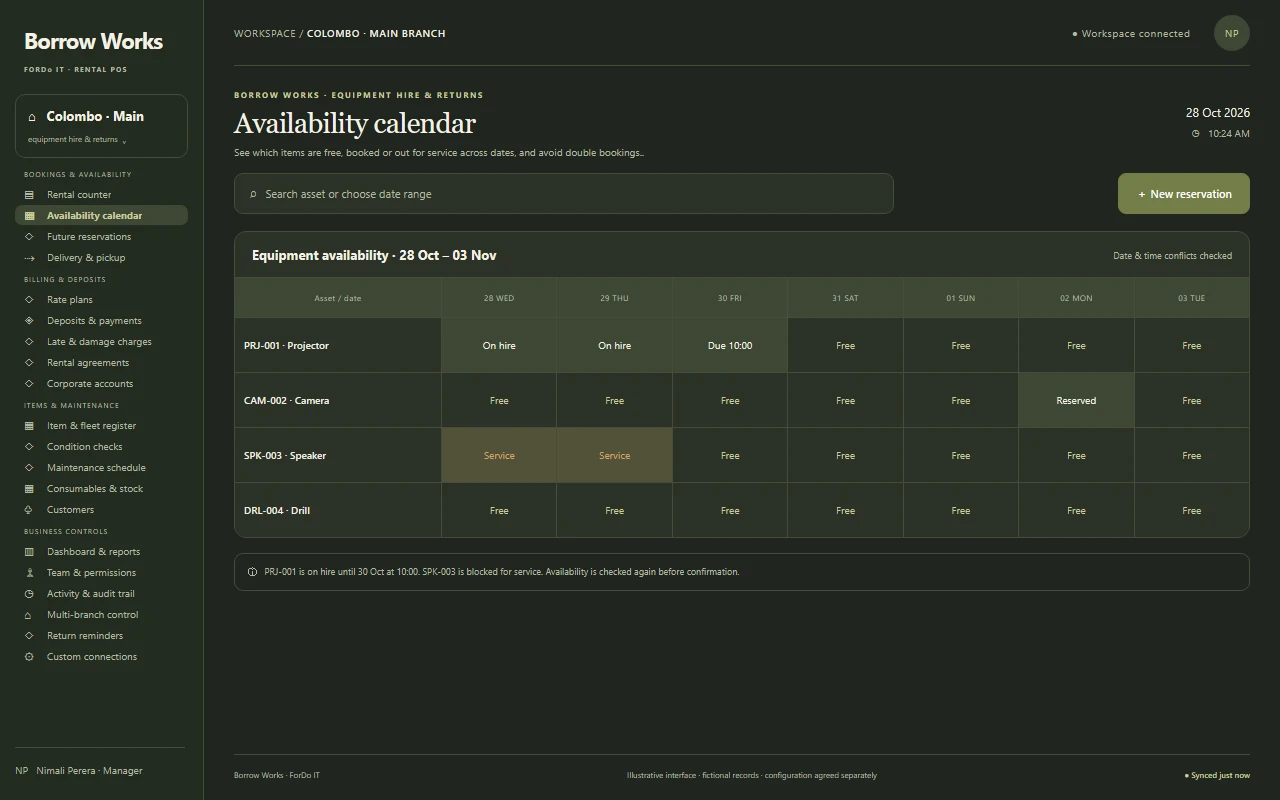Click PRJ-001 On hire cell under 28 WED
Screen dimensions: 1280x800
click(499, 346)
